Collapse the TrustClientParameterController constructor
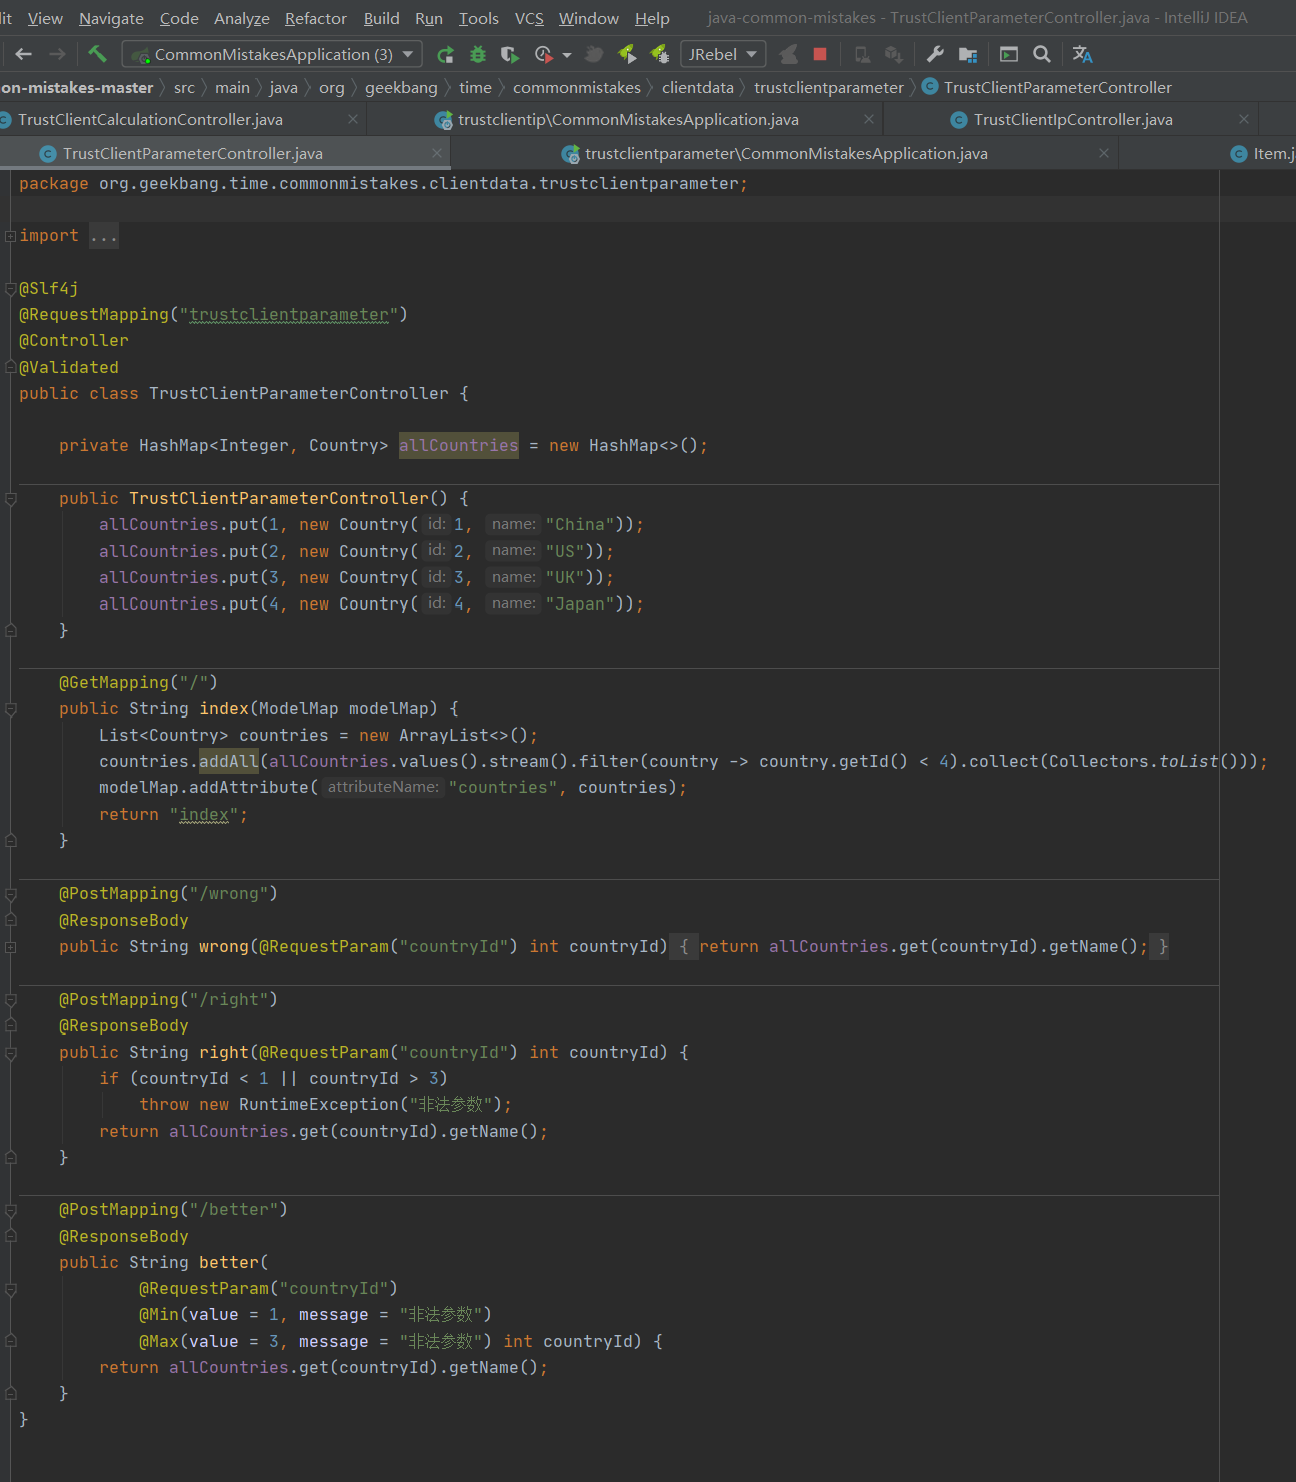1296x1482 pixels. pyautogui.click(x=10, y=498)
